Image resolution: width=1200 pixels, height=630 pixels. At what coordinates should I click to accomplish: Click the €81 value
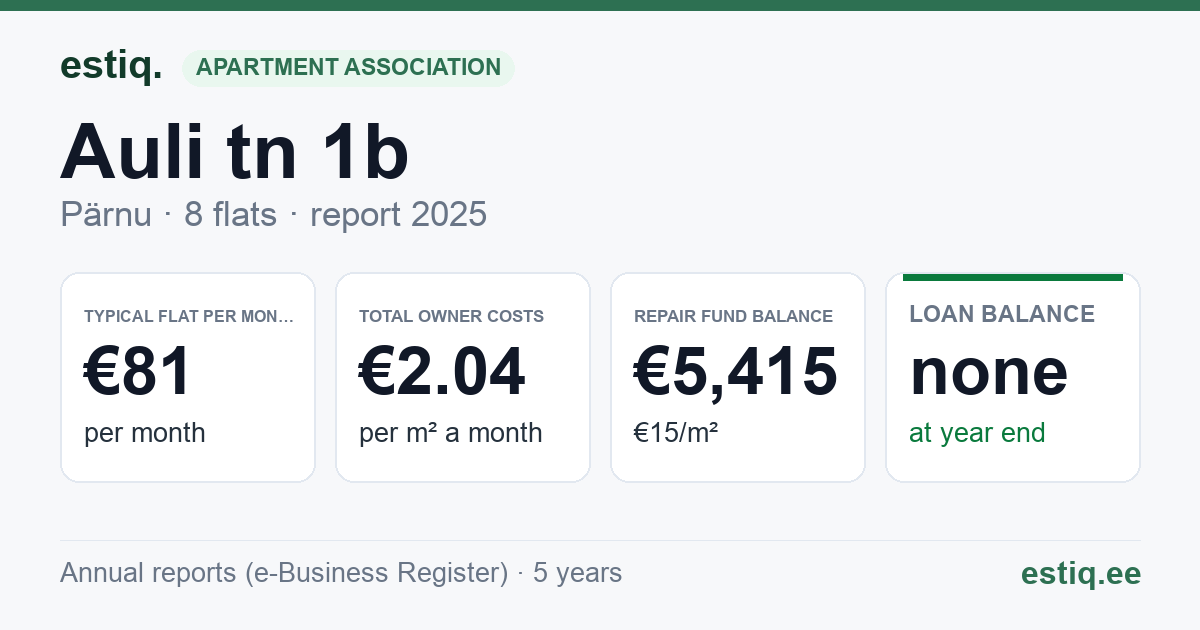click(x=138, y=372)
